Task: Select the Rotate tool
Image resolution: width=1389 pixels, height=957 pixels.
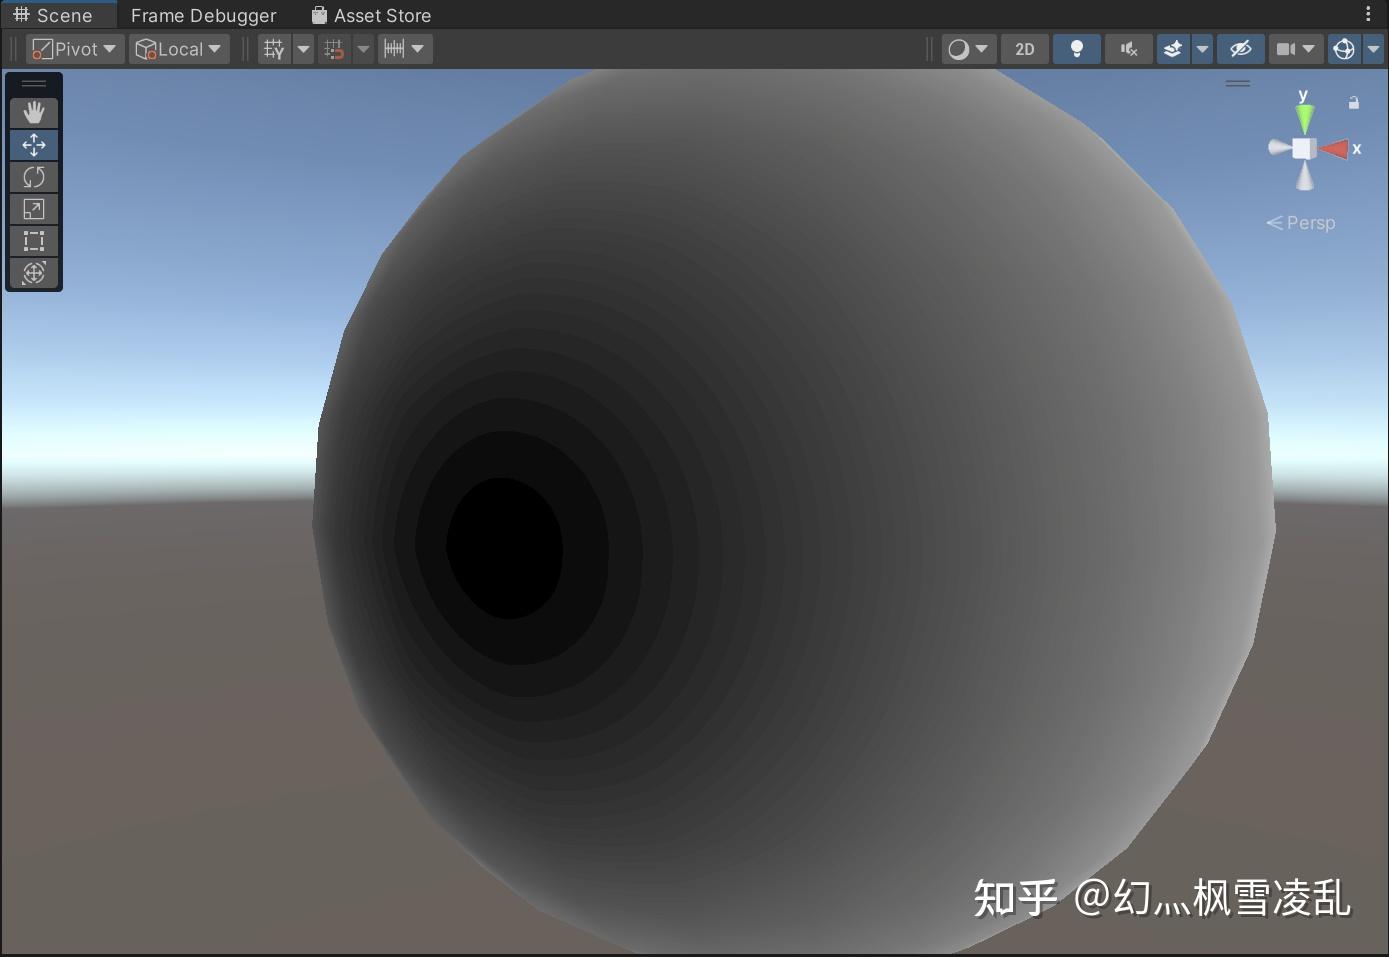Action: tap(34, 177)
